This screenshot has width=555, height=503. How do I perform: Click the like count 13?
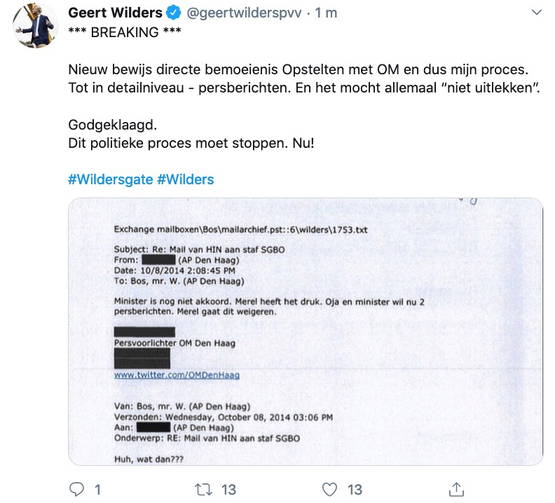pos(355,490)
